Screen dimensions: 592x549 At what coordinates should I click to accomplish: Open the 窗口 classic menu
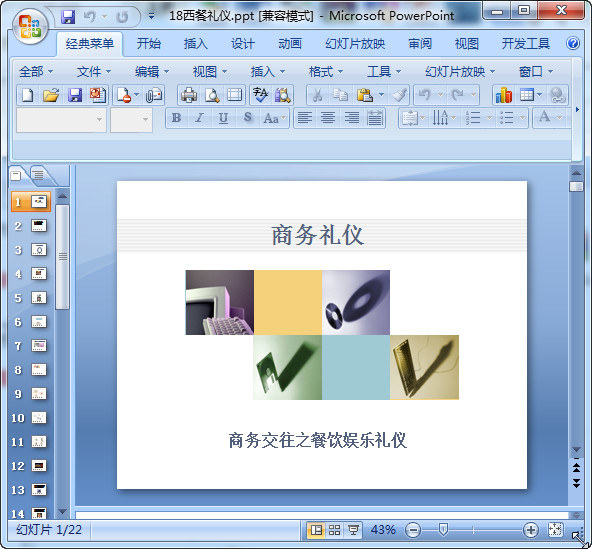pyautogui.click(x=535, y=71)
